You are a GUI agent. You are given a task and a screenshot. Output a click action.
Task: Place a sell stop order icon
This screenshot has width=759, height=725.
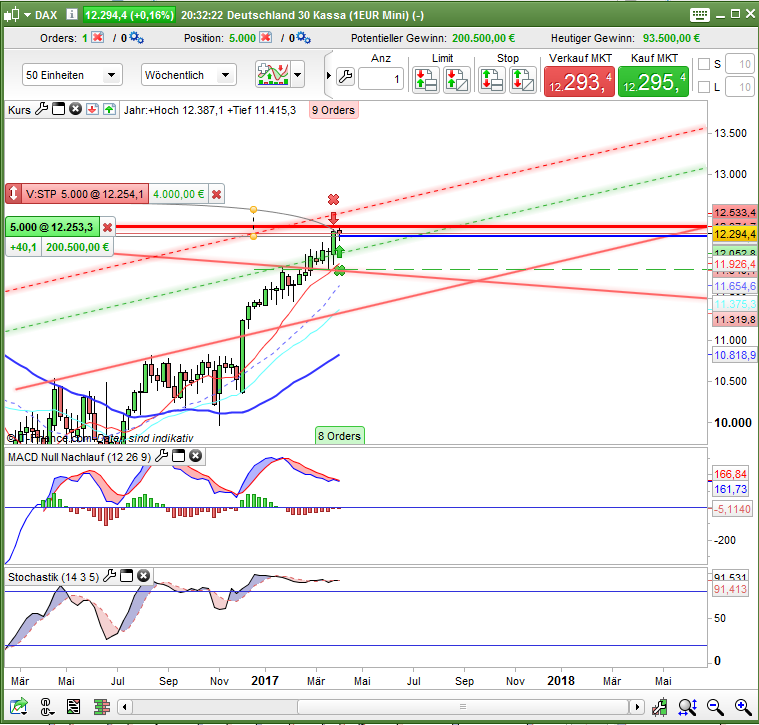(x=491, y=80)
